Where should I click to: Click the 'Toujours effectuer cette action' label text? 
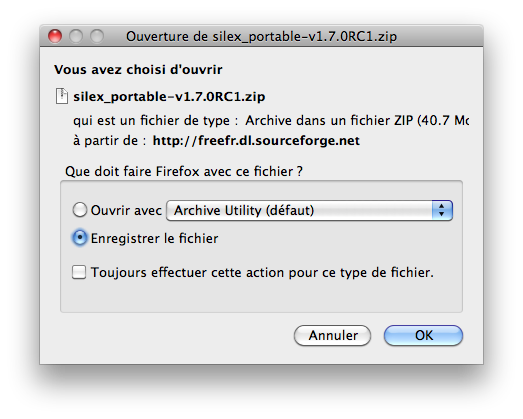pyautogui.click(x=262, y=273)
